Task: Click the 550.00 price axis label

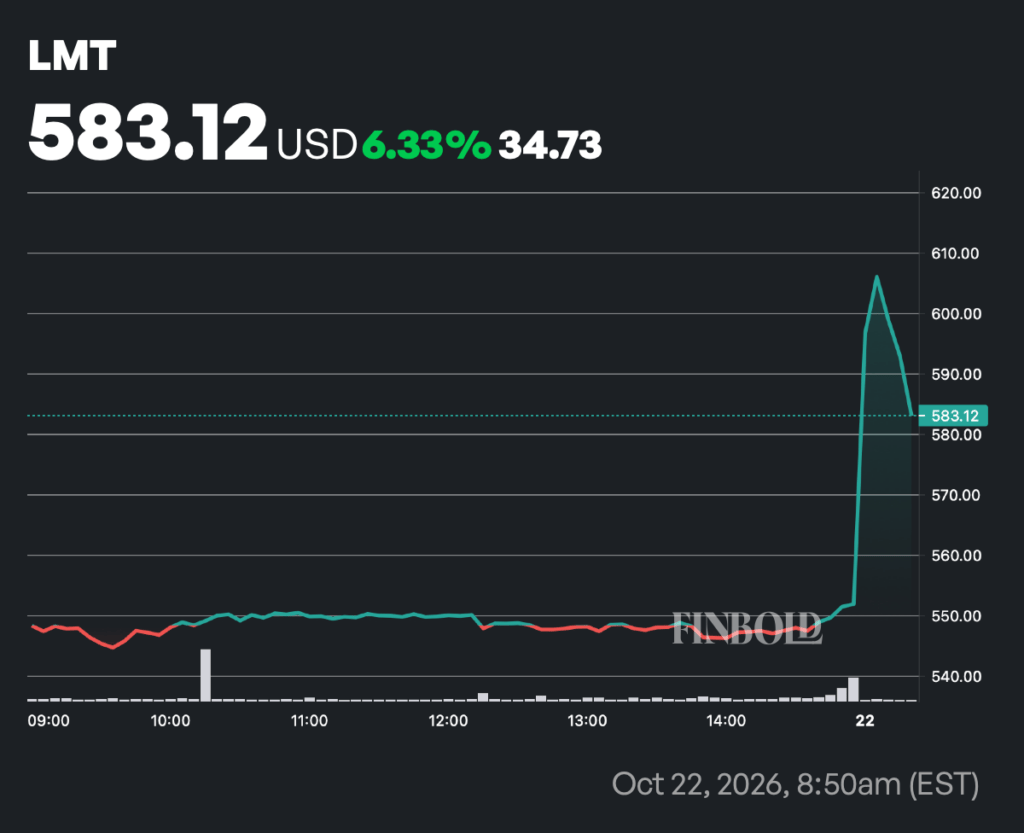Action: 956,616
